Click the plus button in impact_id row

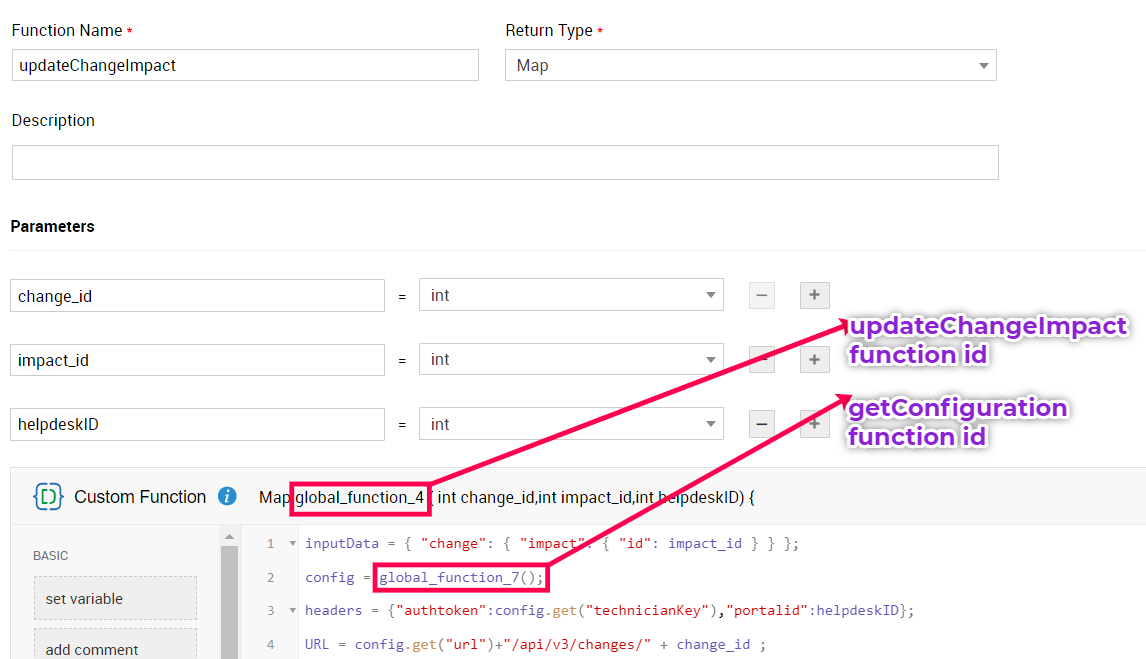[814, 360]
